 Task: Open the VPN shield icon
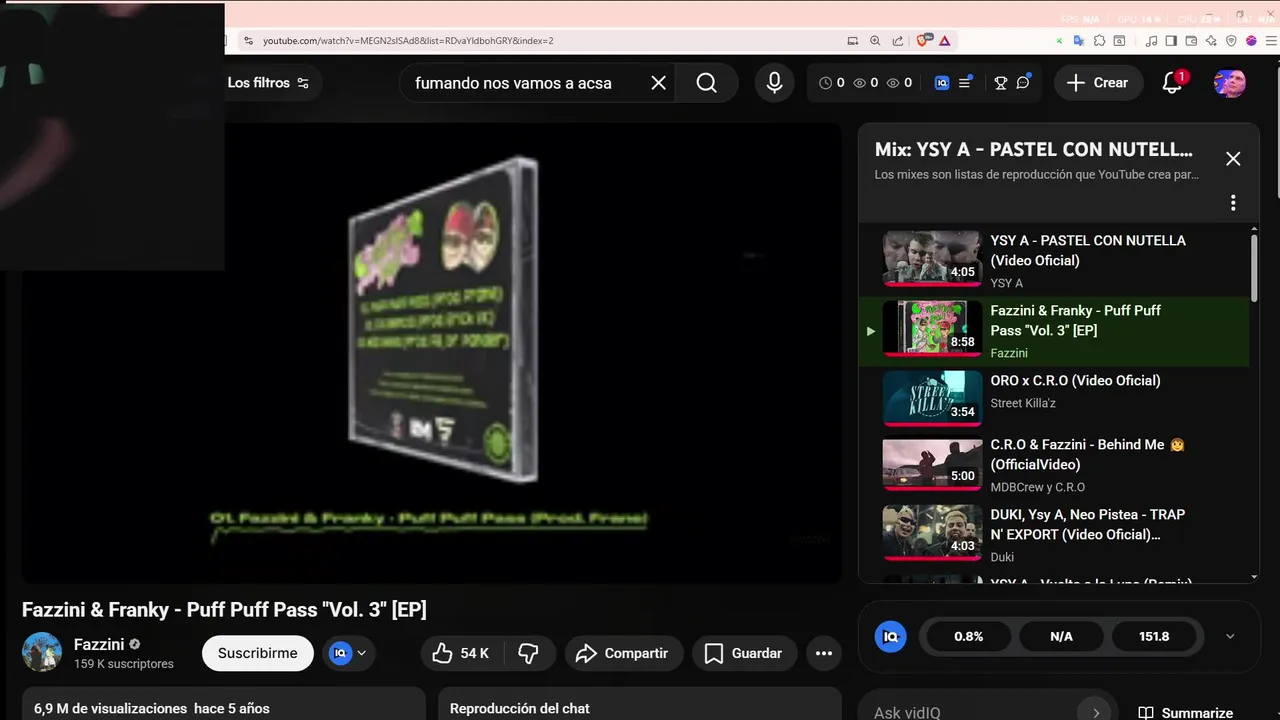pos(1231,41)
